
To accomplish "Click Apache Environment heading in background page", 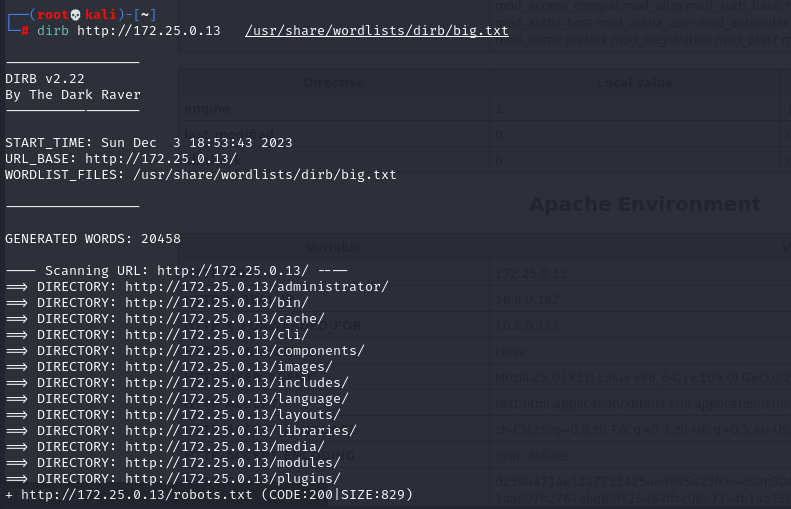I will [x=645, y=204].
